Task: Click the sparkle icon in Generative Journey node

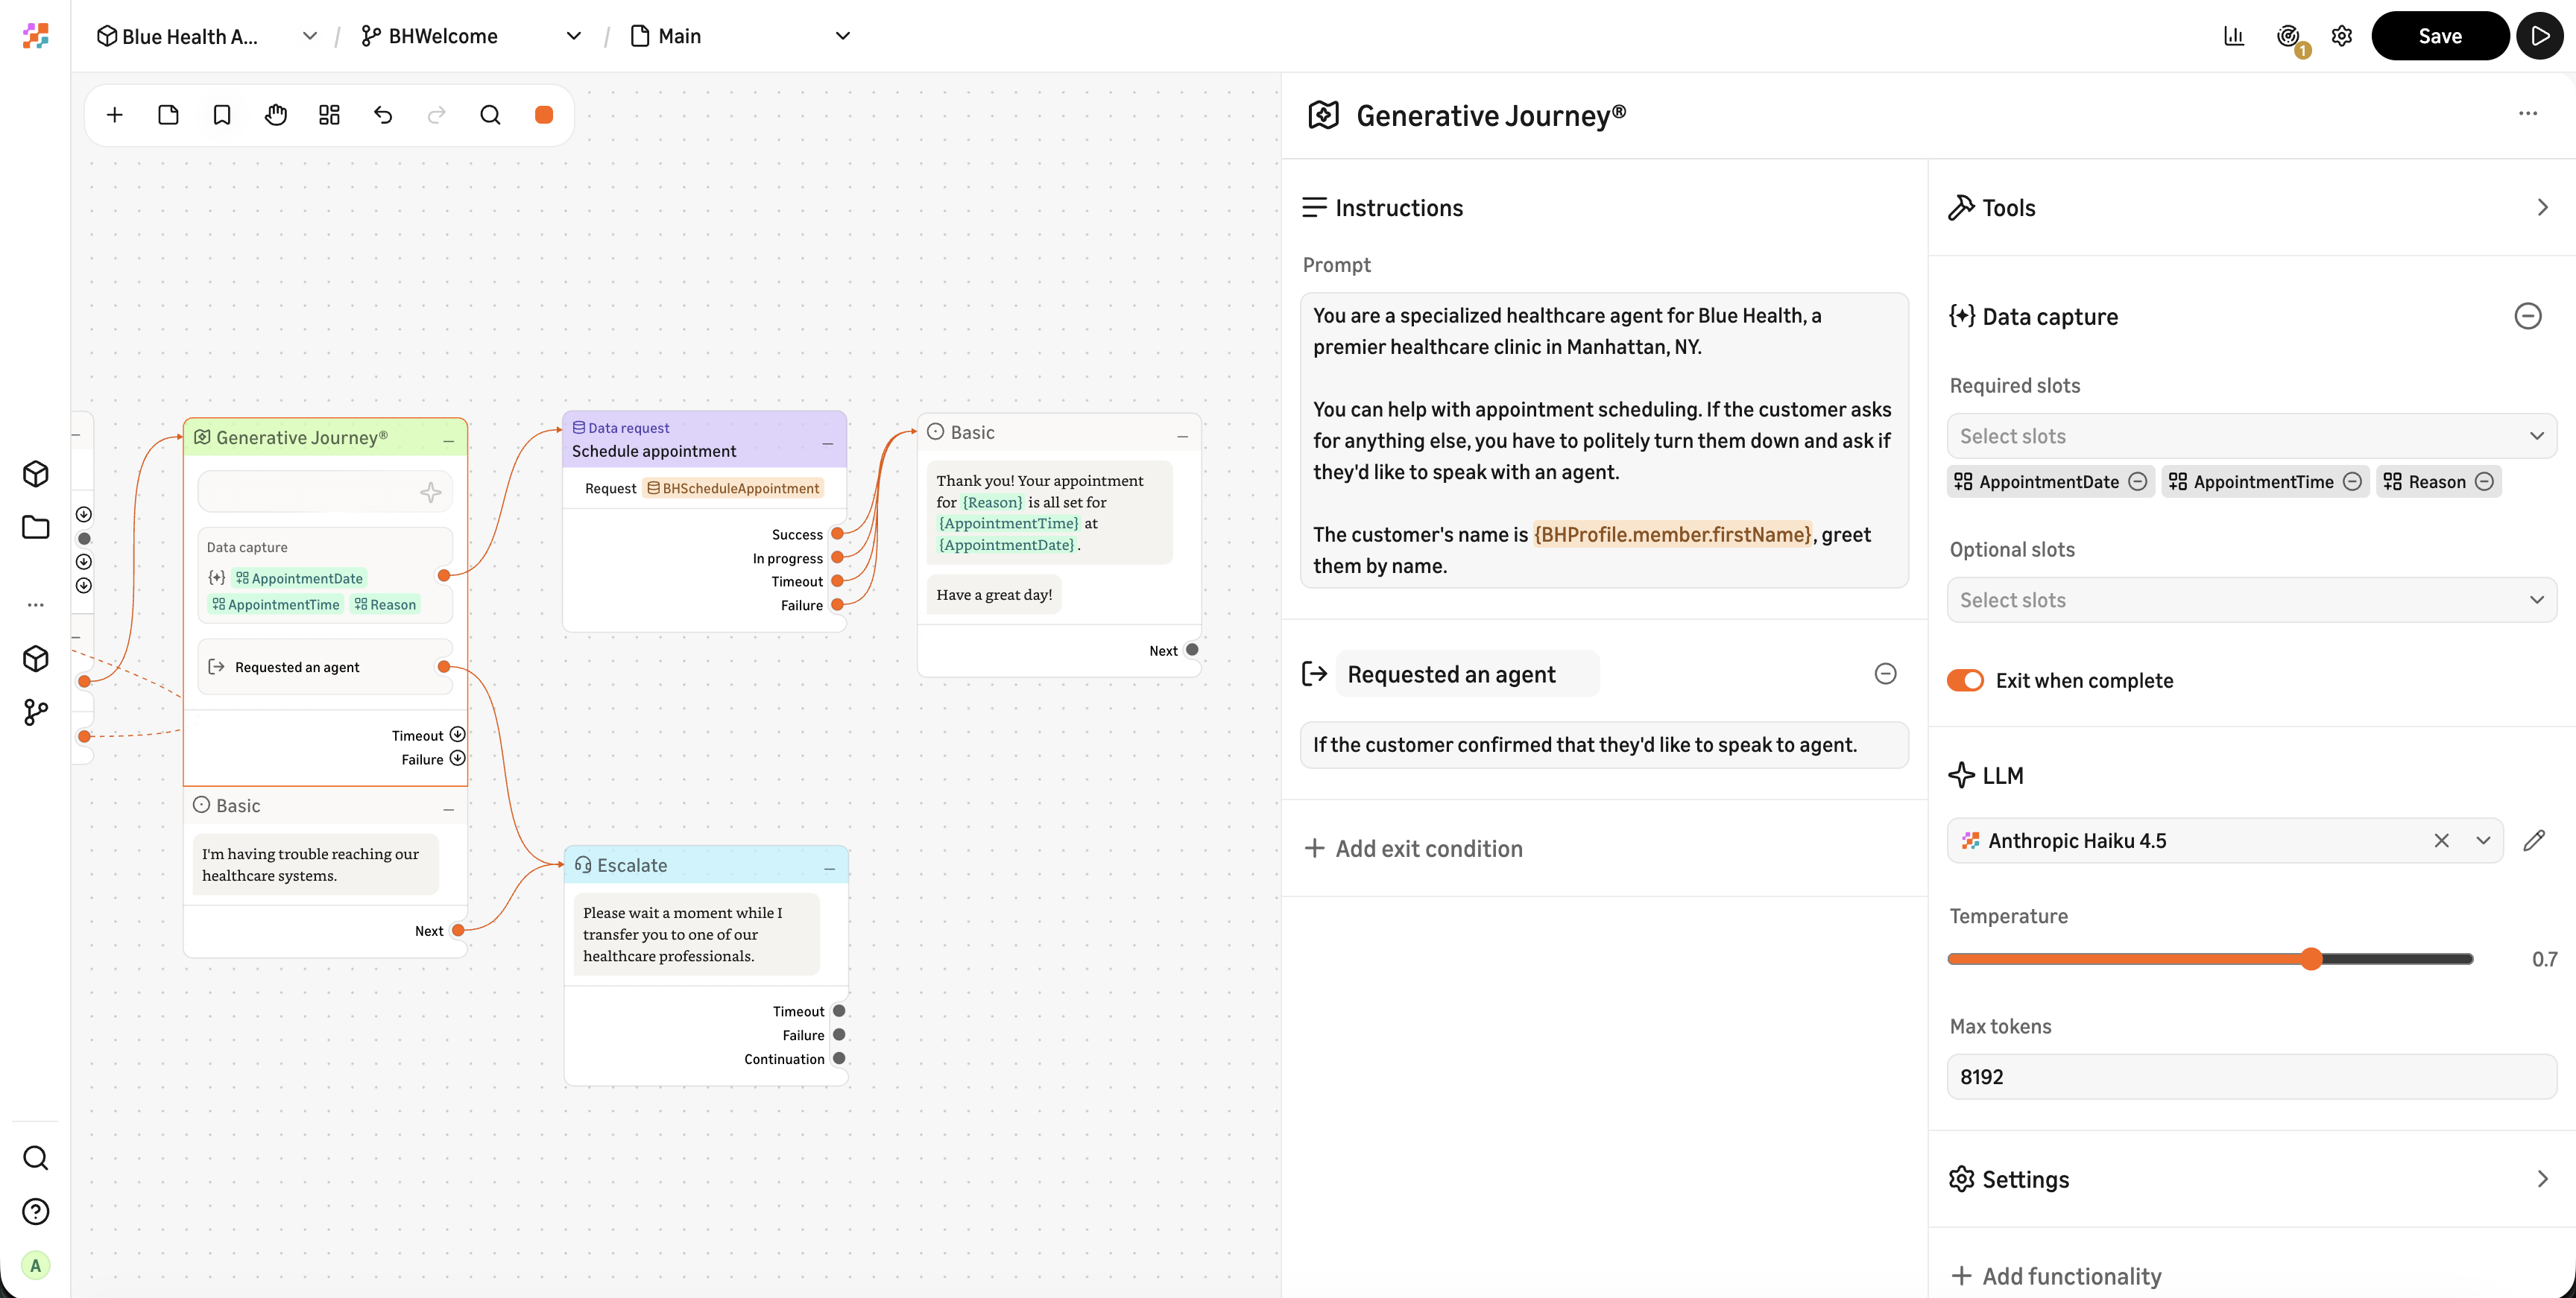Action: pos(431,492)
